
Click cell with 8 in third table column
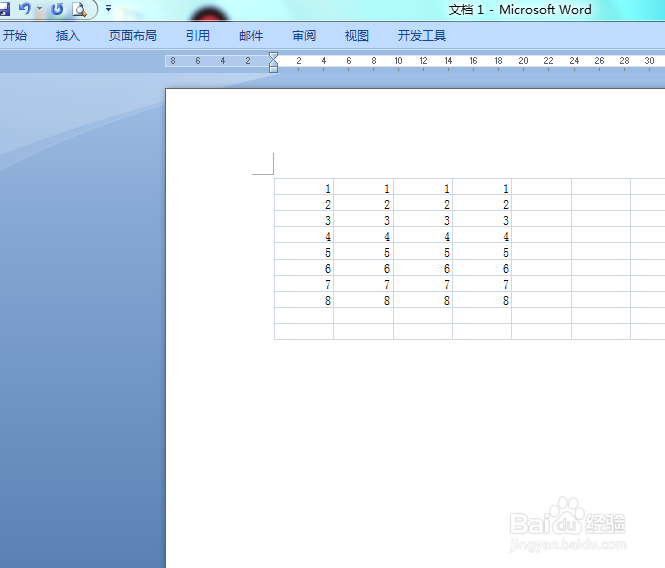423,300
